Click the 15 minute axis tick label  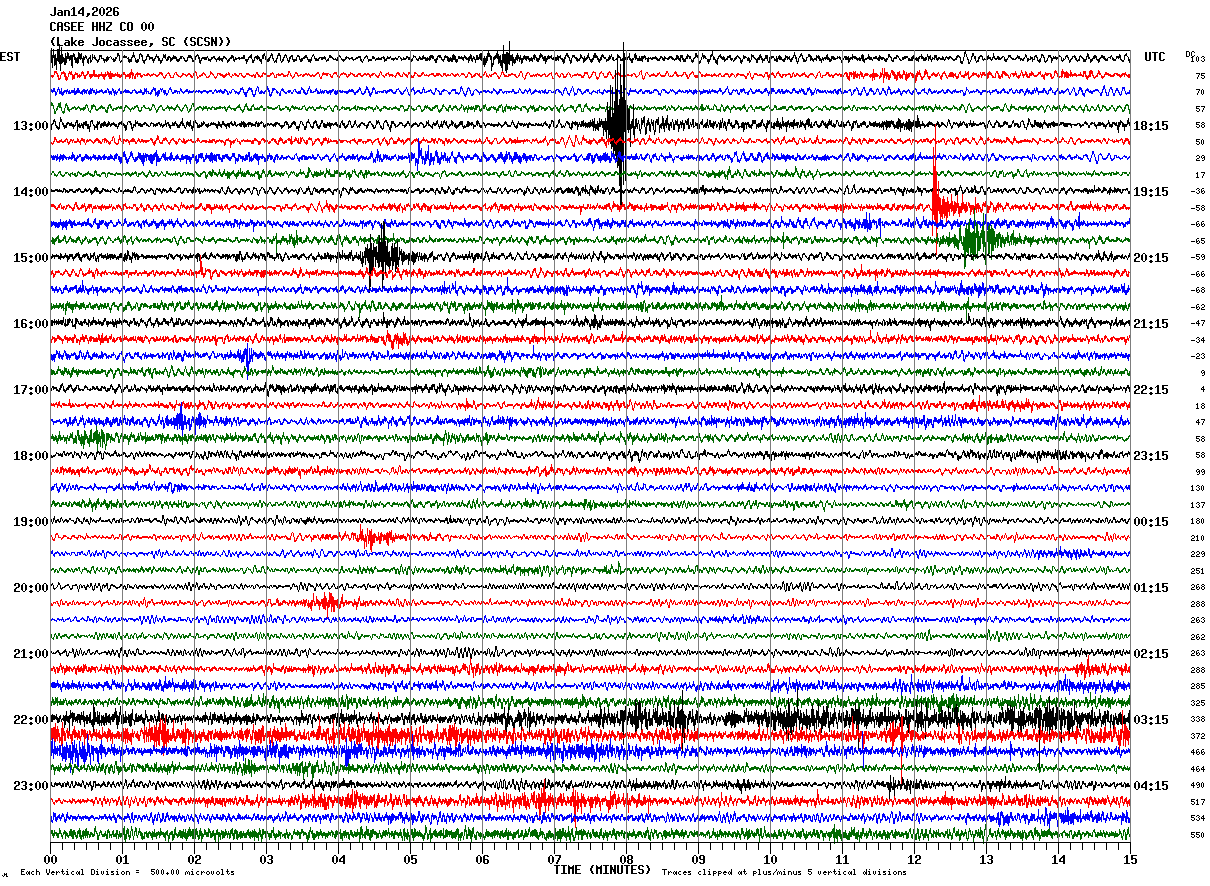pyautogui.click(x=1130, y=859)
